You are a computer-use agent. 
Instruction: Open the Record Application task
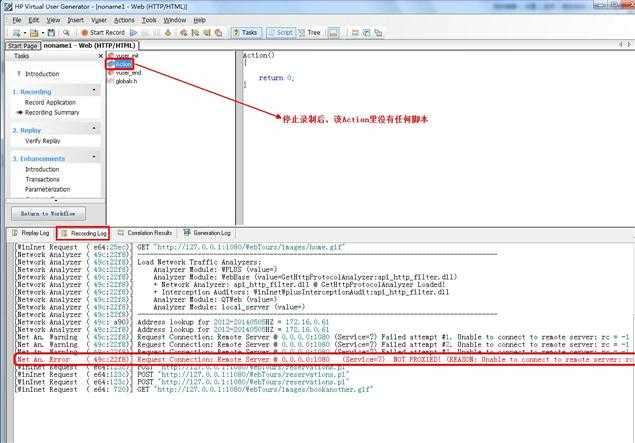click(50, 102)
